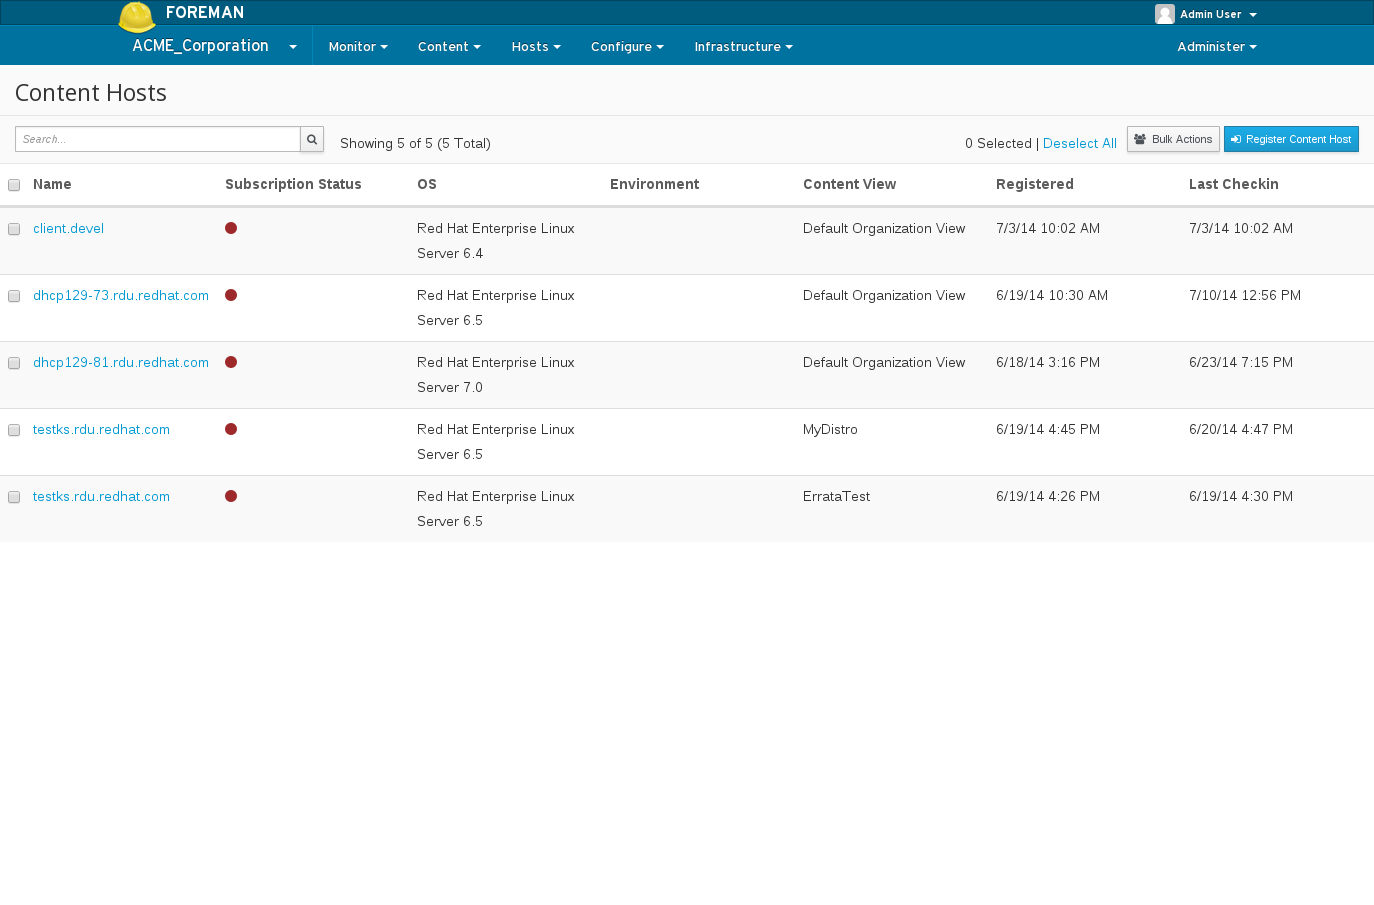
Task: Click '7/10/14 12:56 PM' last checkin cell
Action: (x=1245, y=295)
